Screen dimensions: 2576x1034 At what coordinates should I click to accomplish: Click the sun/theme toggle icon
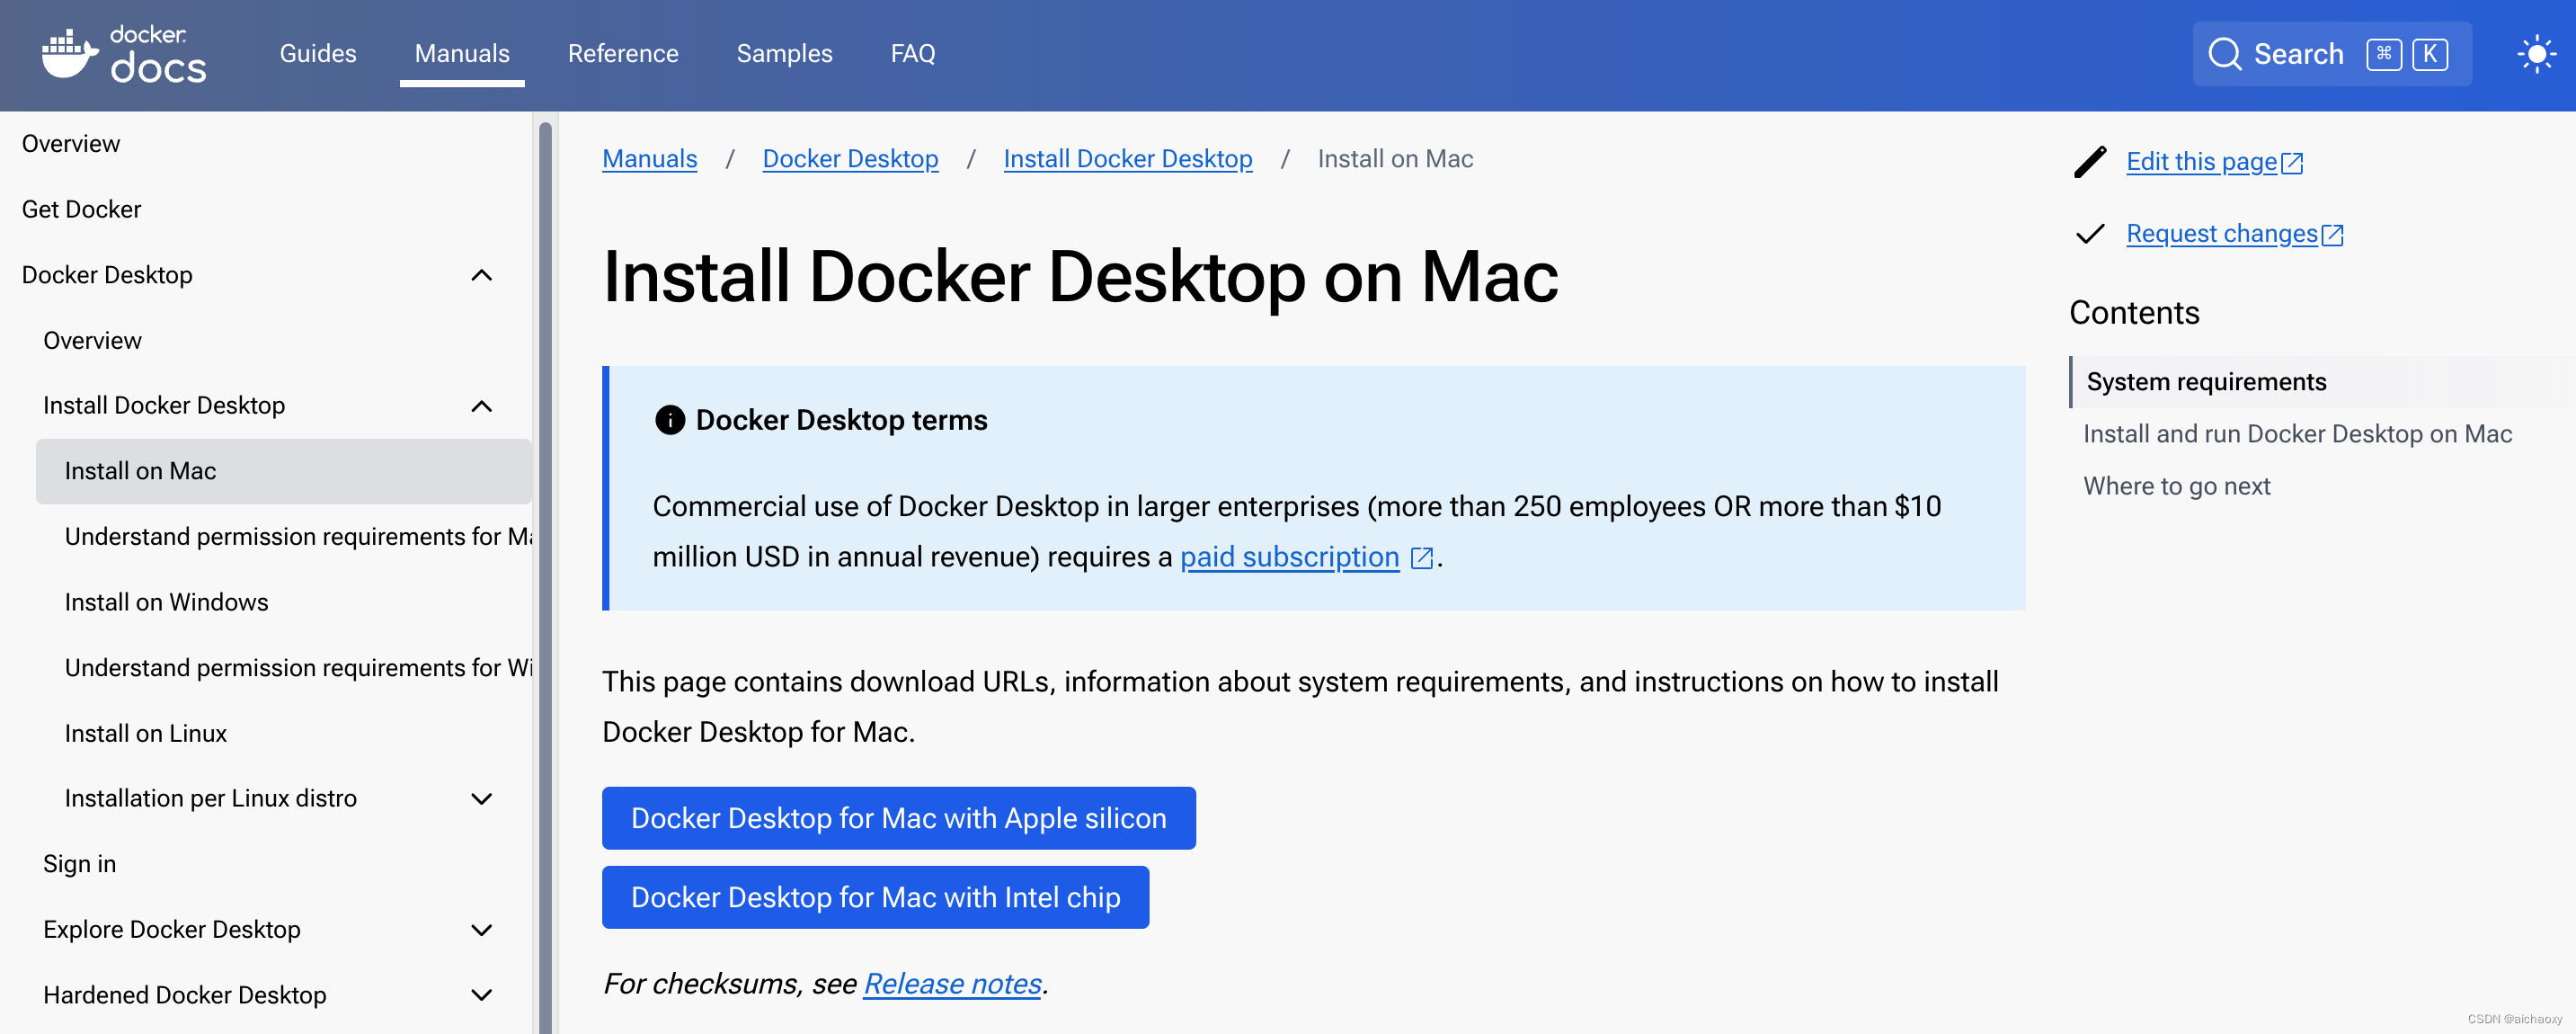[x=2535, y=53]
